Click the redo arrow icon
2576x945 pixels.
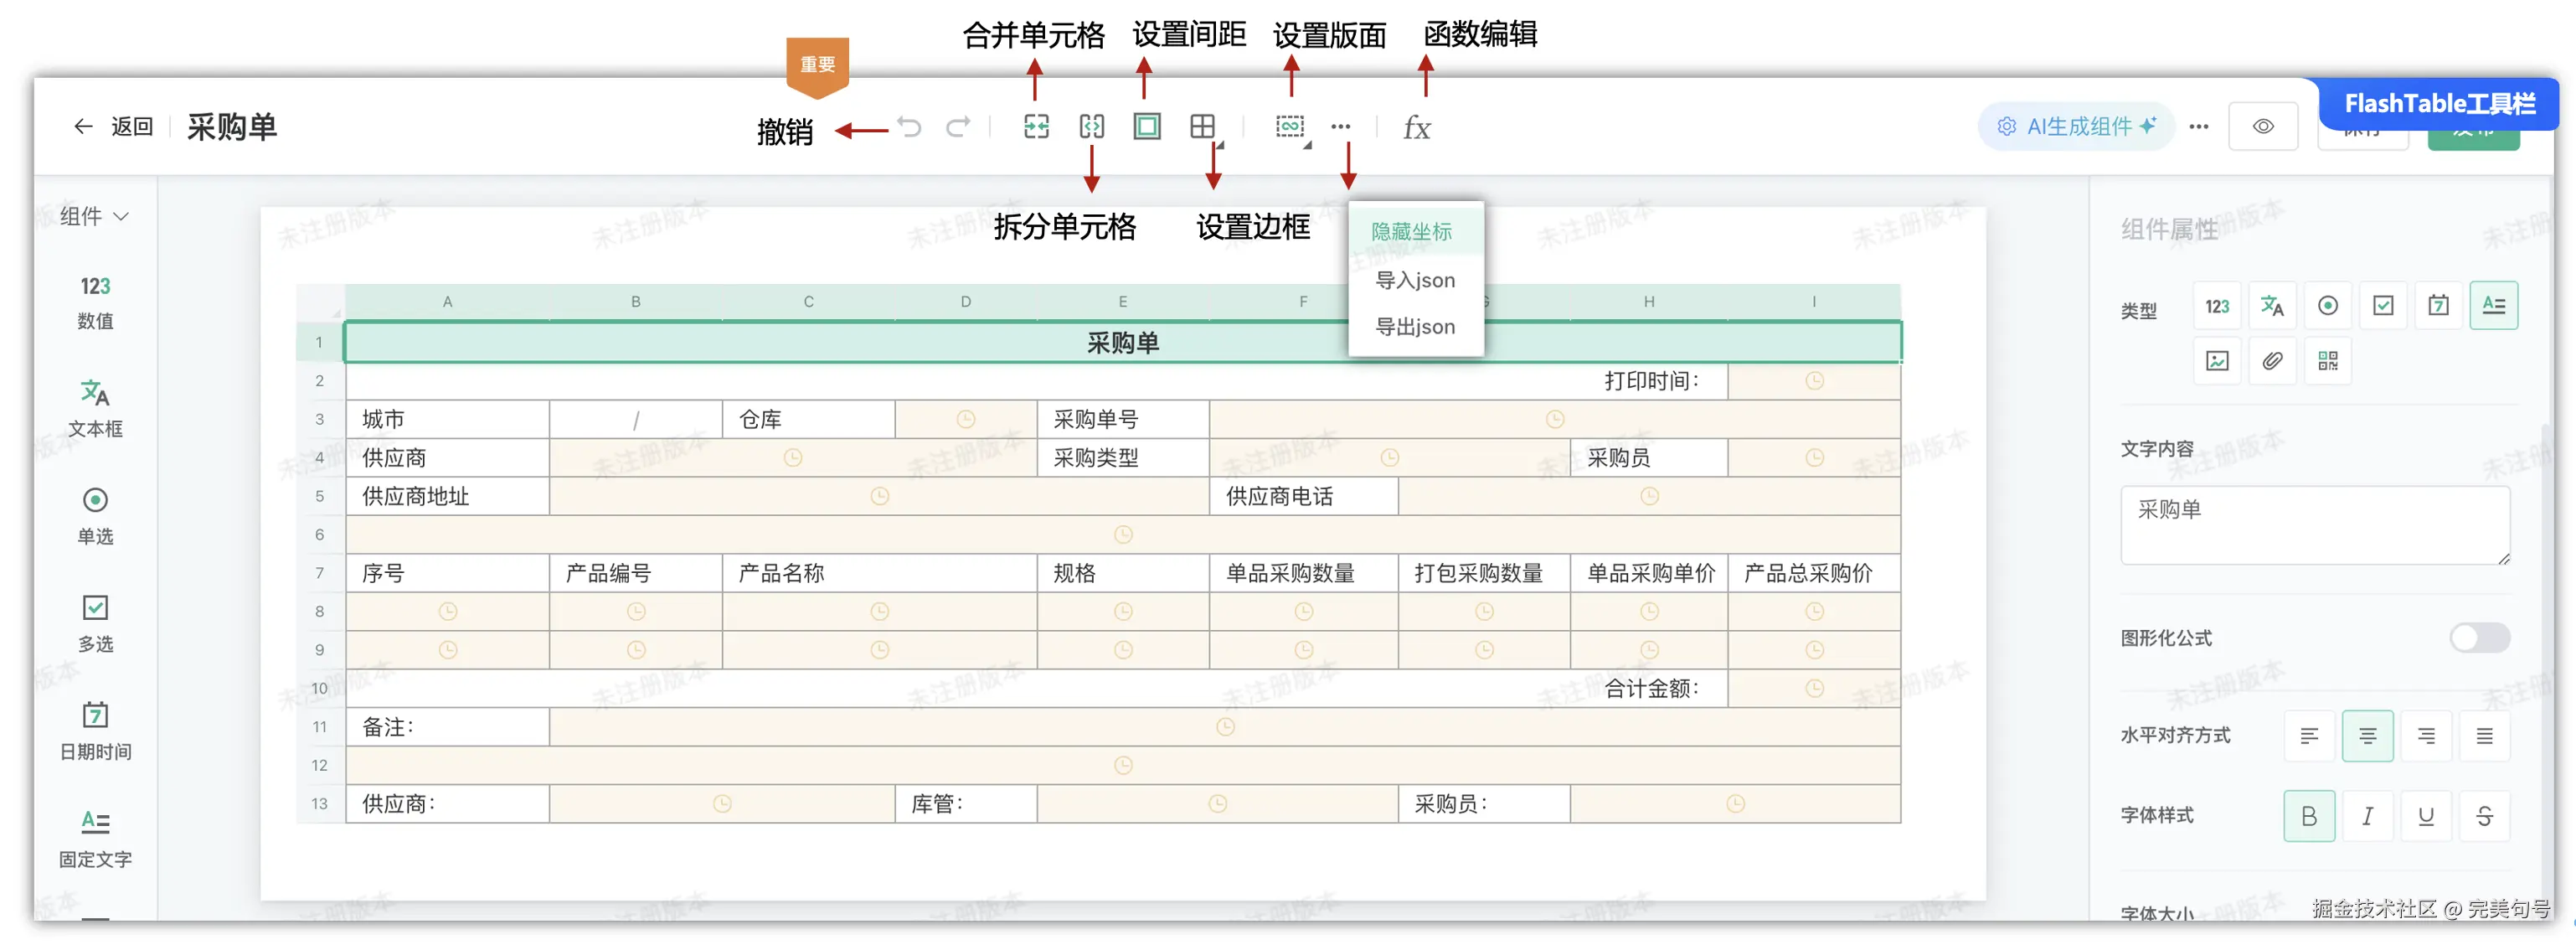pyautogui.click(x=958, y=127)
